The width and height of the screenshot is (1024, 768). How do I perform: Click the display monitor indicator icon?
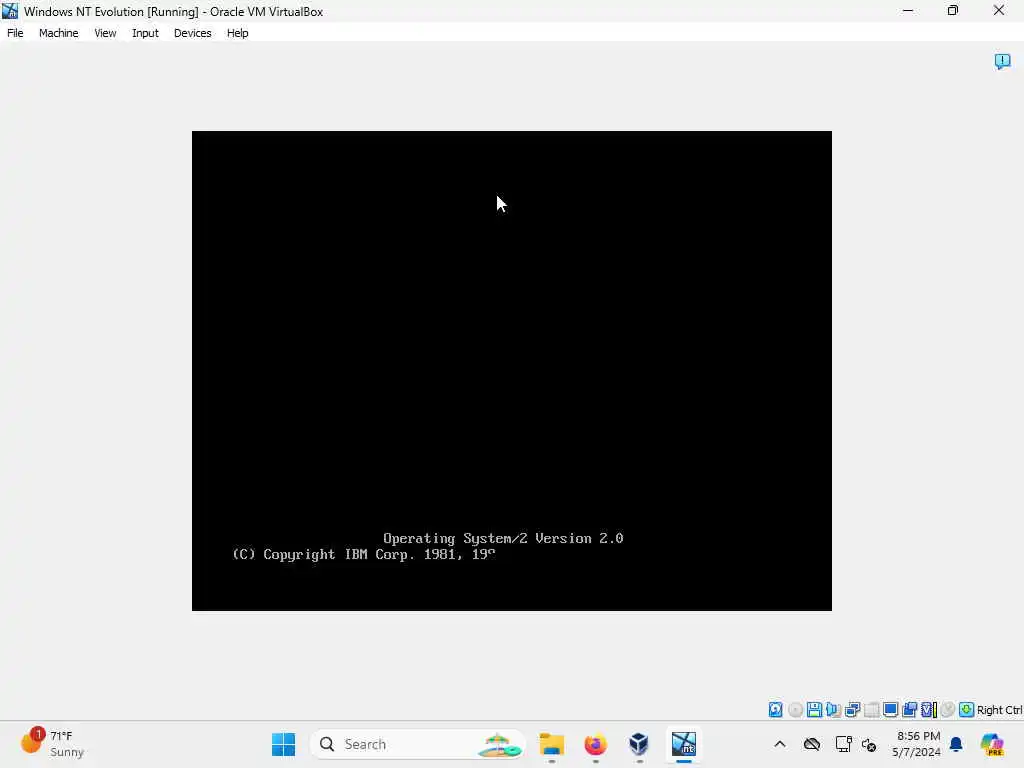click(x=890, y=709)
